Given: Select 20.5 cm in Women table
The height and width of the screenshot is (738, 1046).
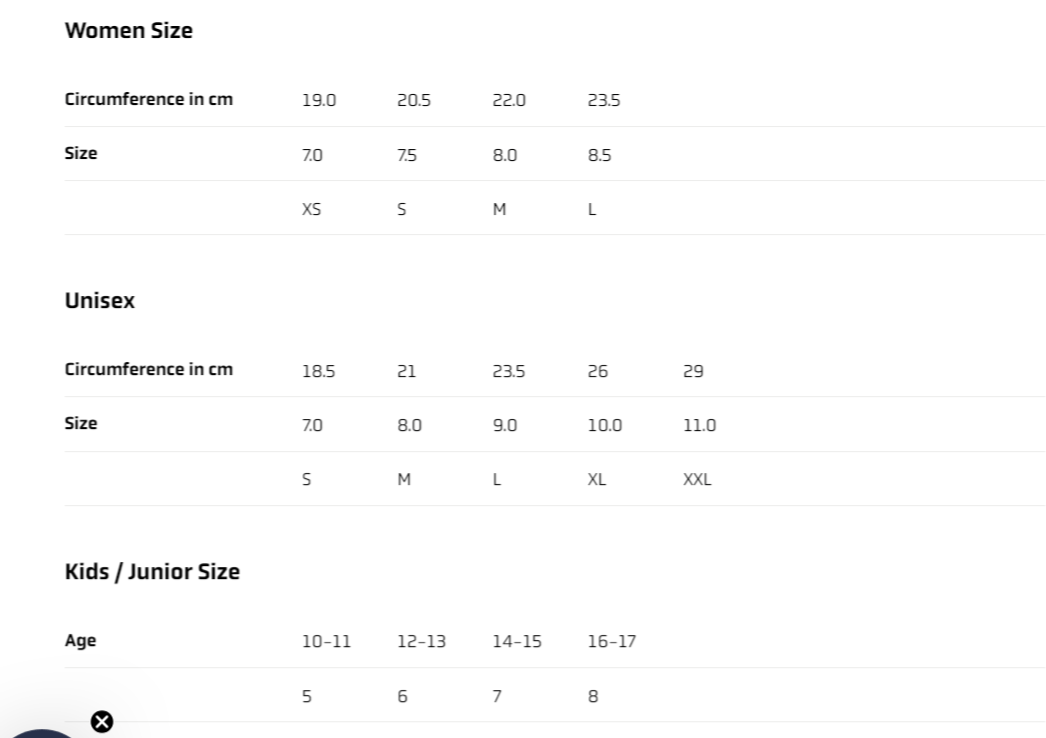Looking at the screenshot, I should point(414,100).
